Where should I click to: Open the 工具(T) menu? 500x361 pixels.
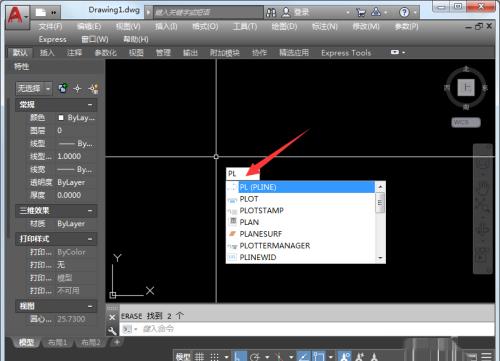point(245,26)
